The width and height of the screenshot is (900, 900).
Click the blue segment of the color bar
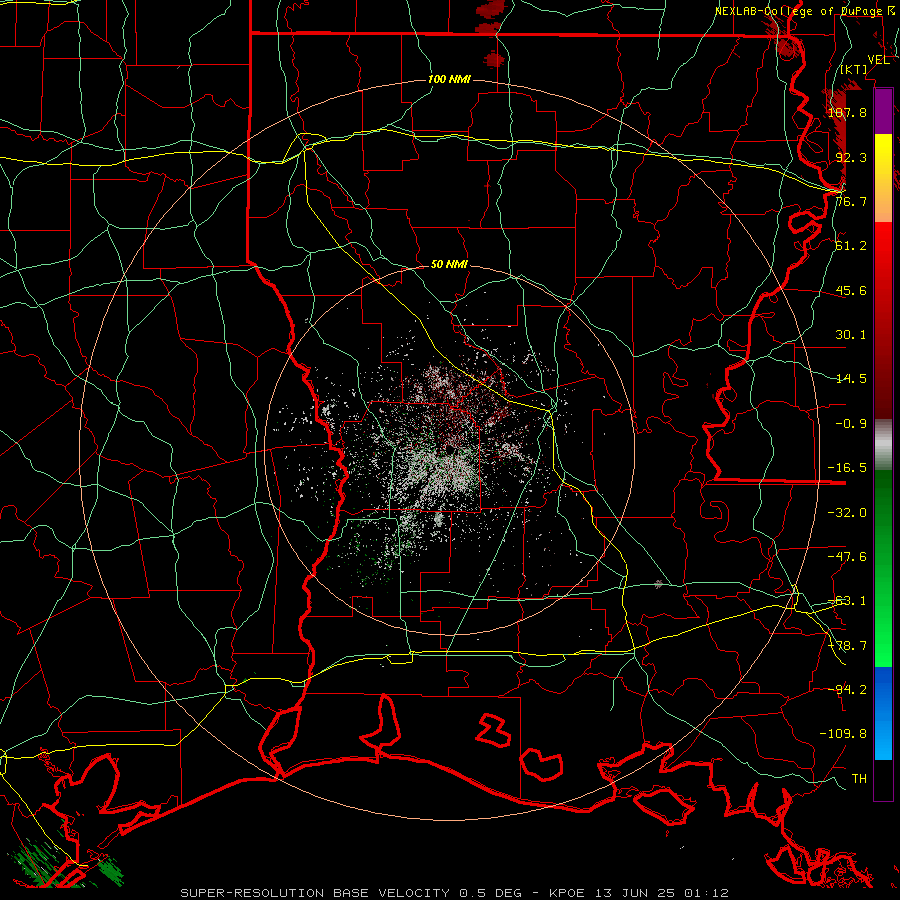(883, 713)
